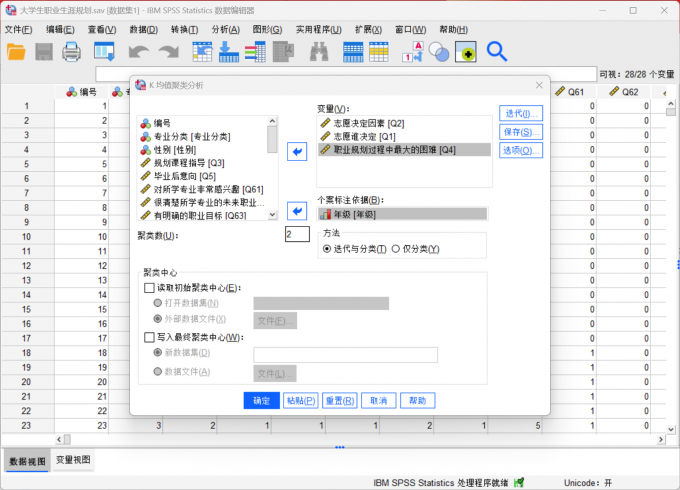Open Find with the binoculars icon

tap(319, 52)
